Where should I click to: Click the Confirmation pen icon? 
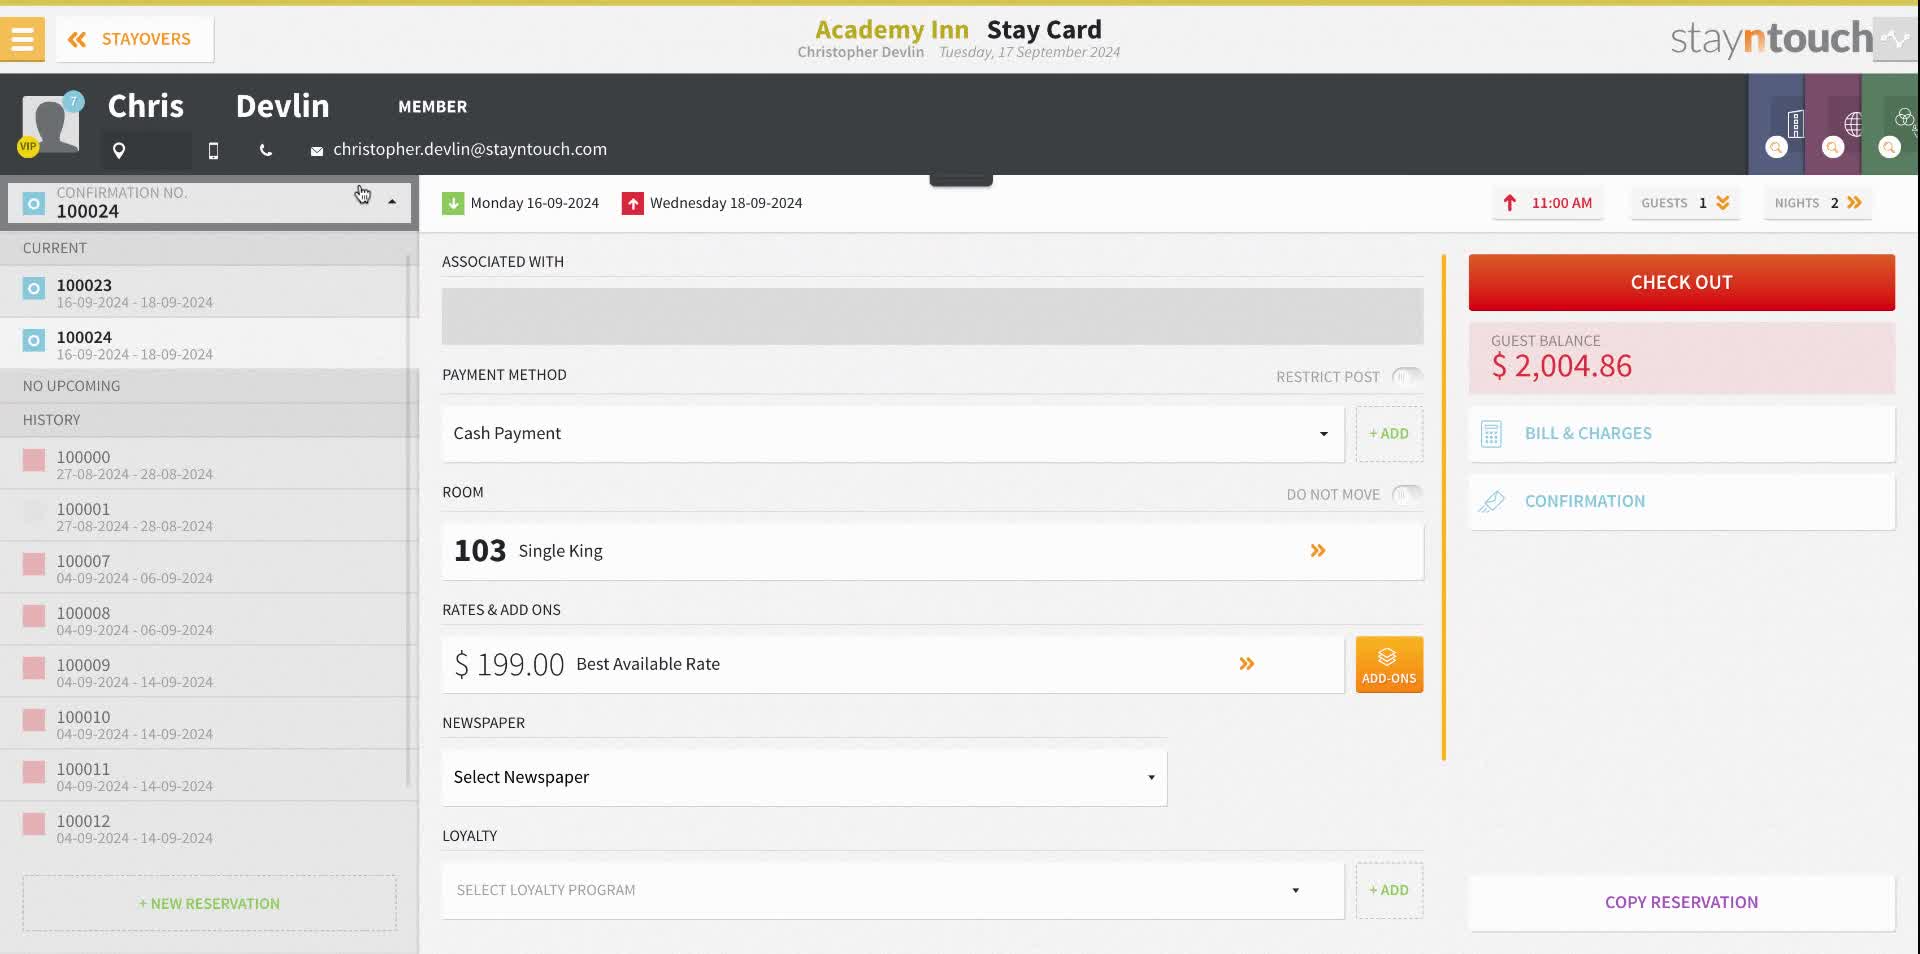tap(1491, 501)
